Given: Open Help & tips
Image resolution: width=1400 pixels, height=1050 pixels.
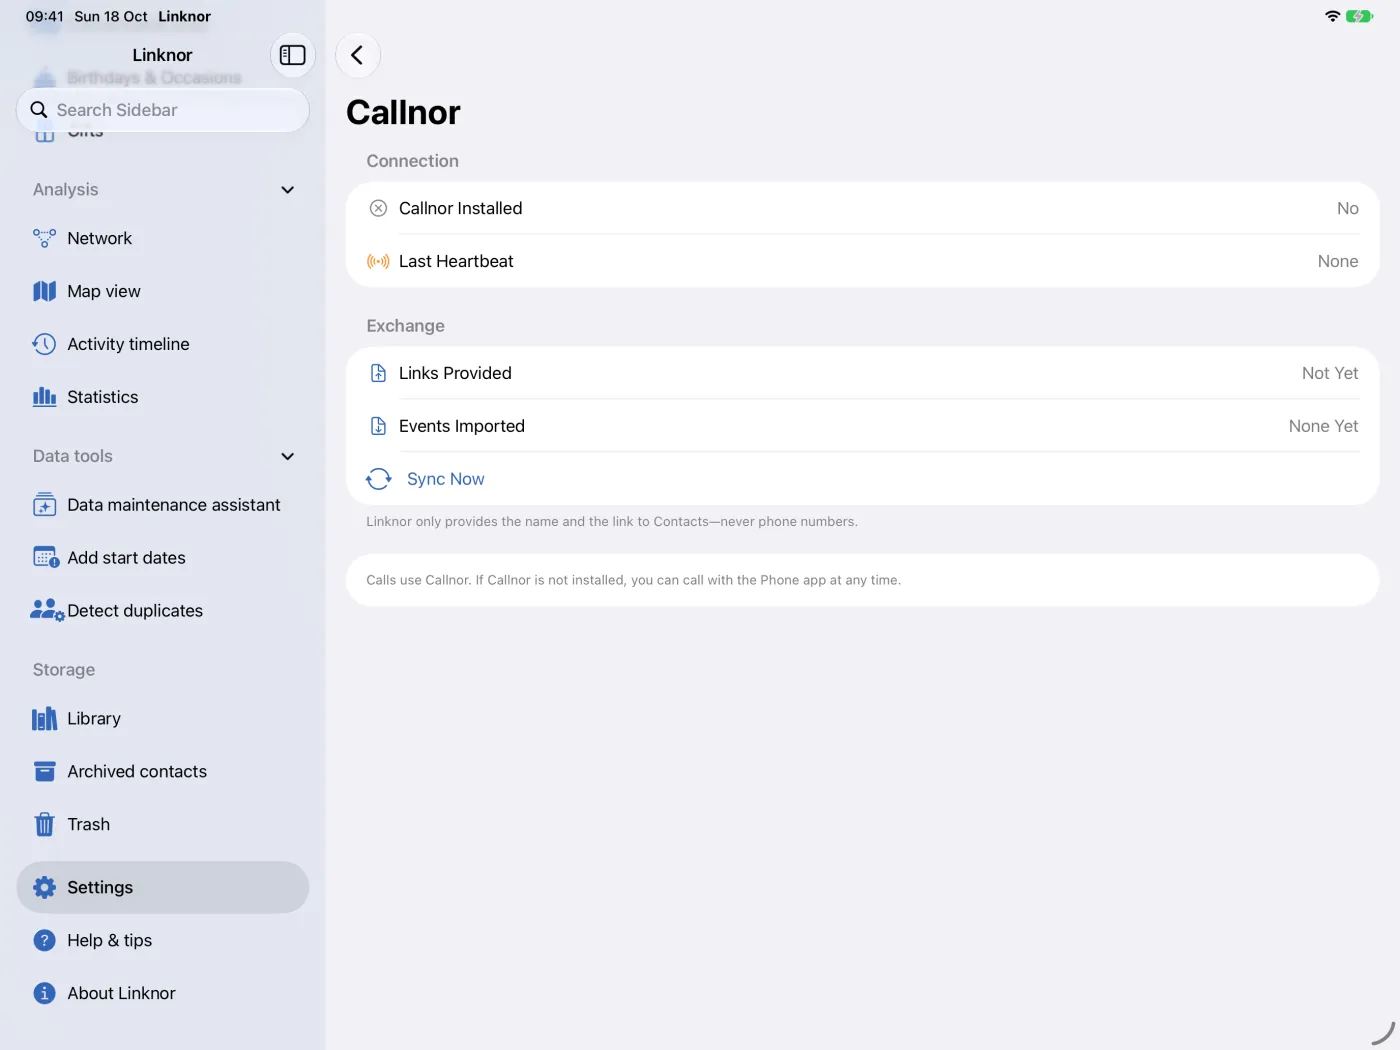Looking at the screenshot, I should click(163, 940).
